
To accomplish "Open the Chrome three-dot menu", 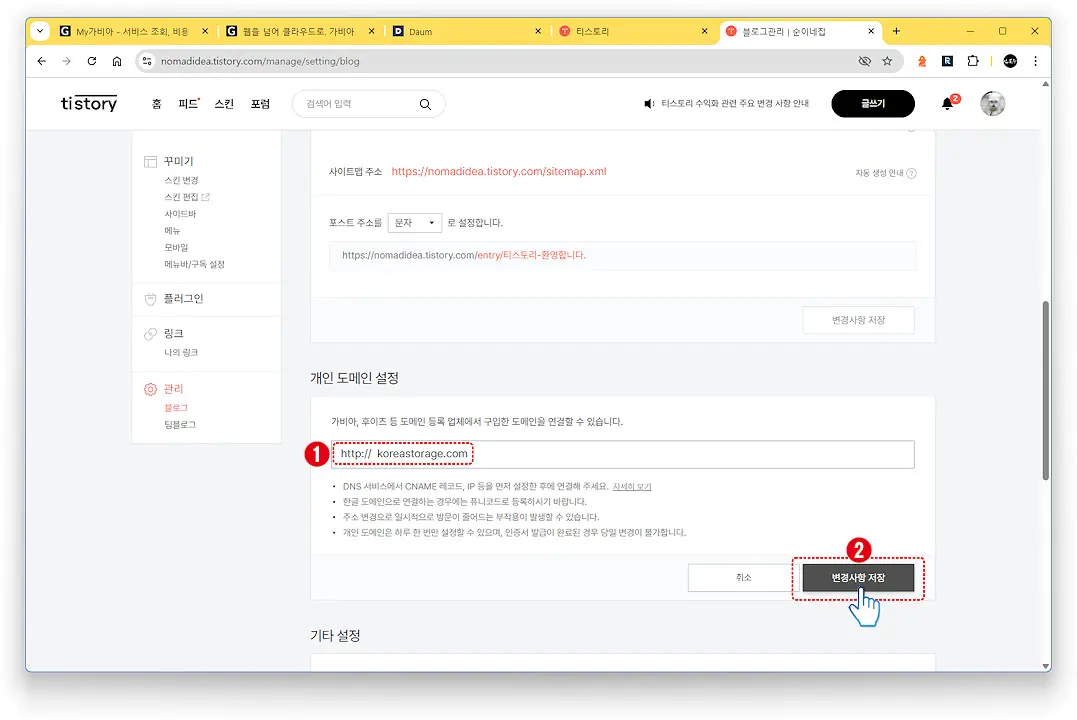I will point(1036,61).
